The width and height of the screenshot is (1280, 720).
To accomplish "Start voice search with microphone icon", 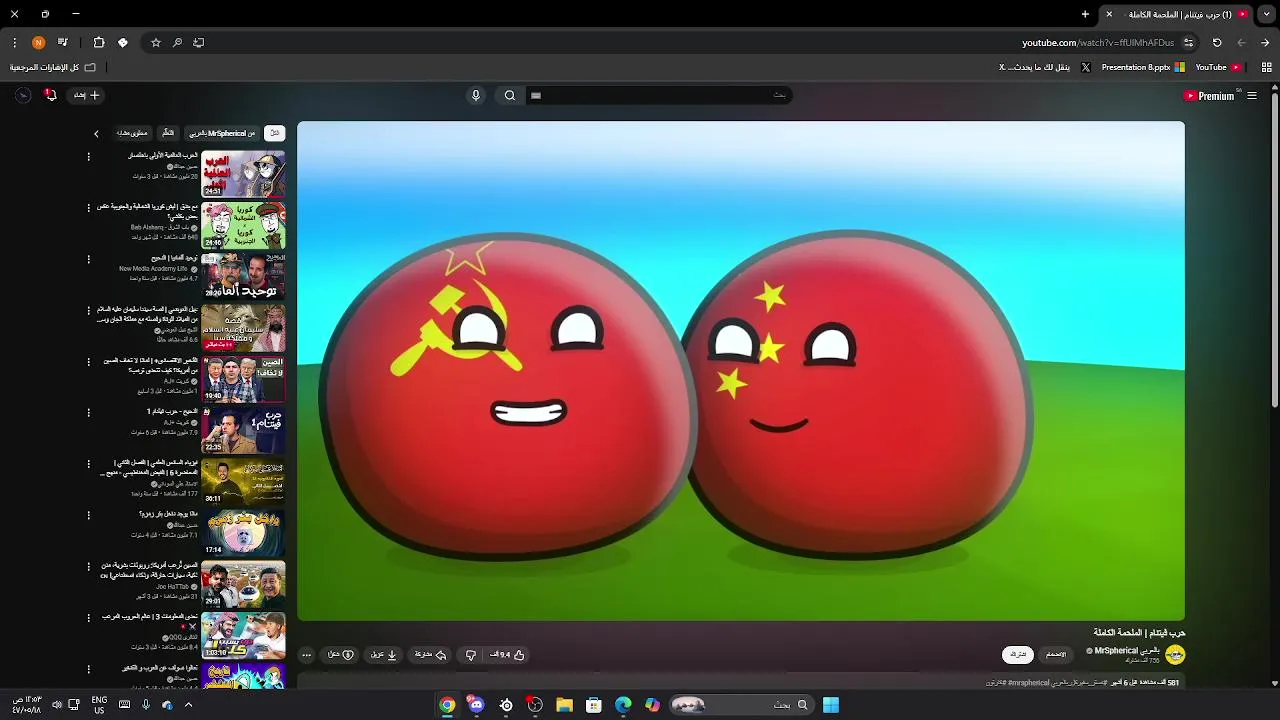I will (x=476, y=95).
